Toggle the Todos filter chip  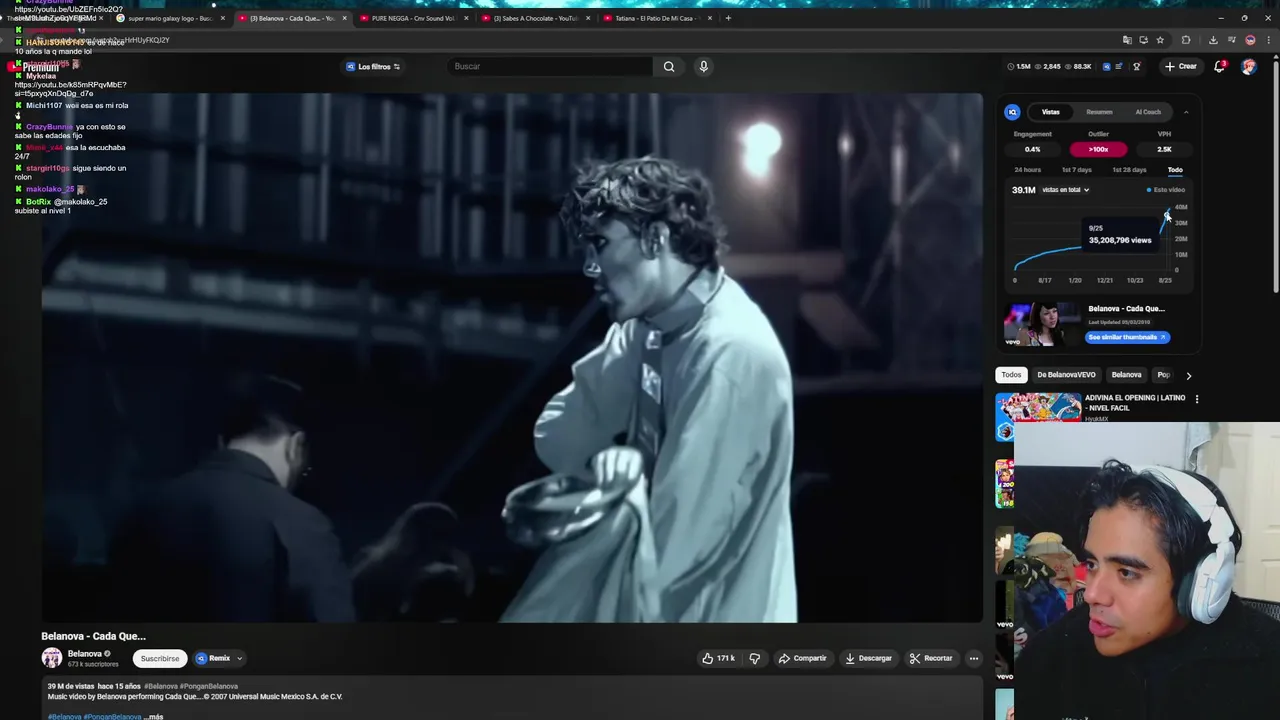(x=1012, y=375)
